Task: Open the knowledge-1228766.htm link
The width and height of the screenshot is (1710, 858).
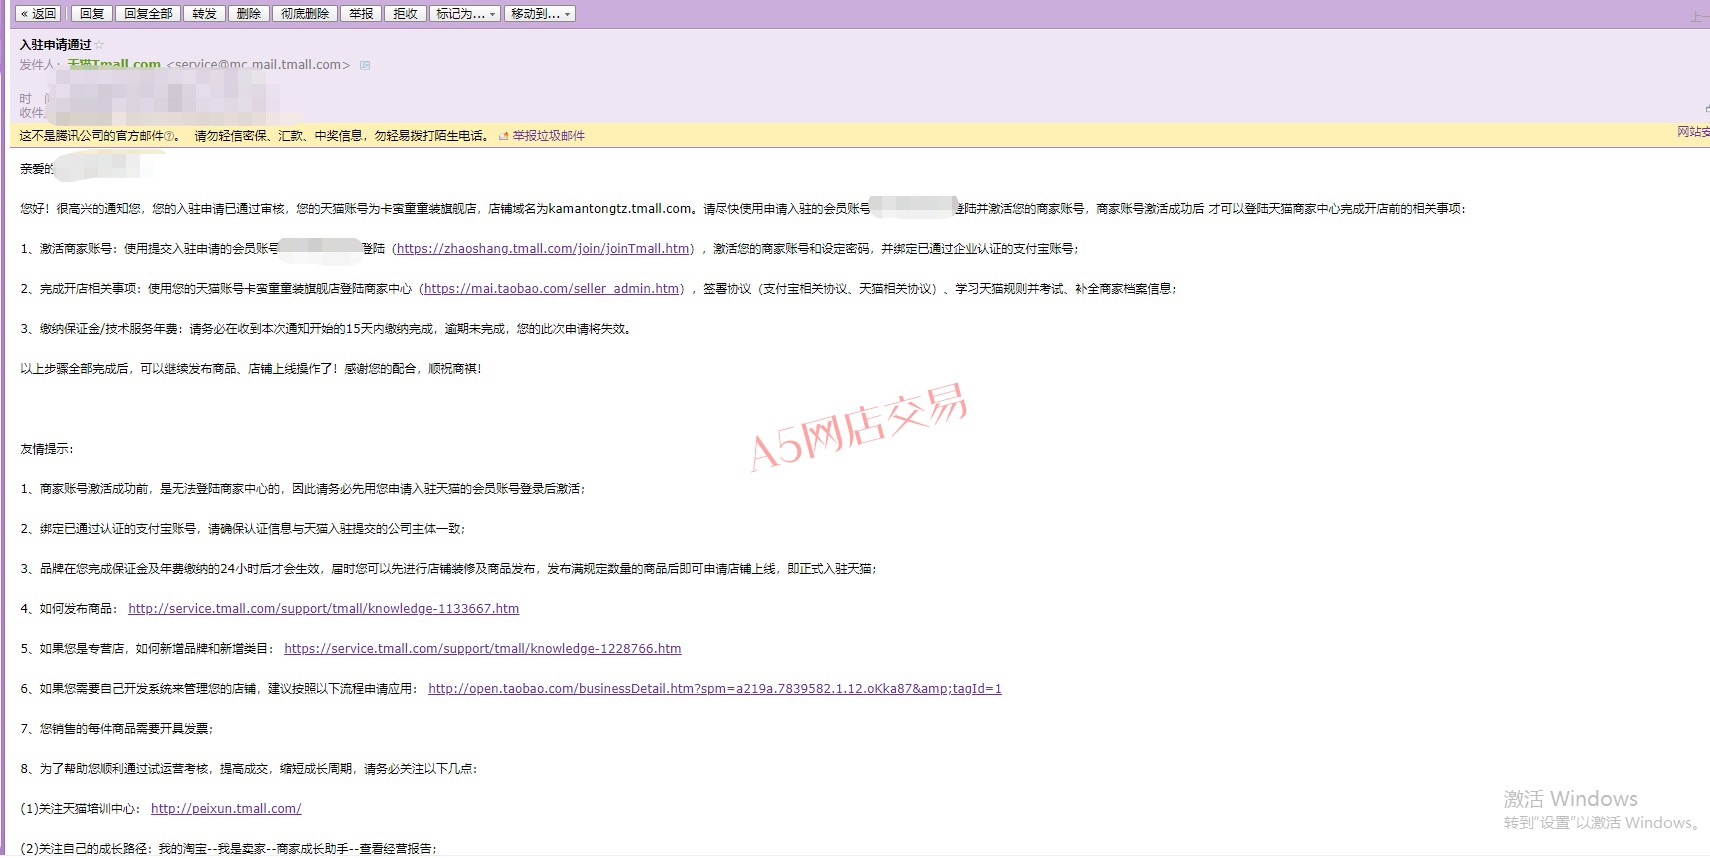Action: 483,649
